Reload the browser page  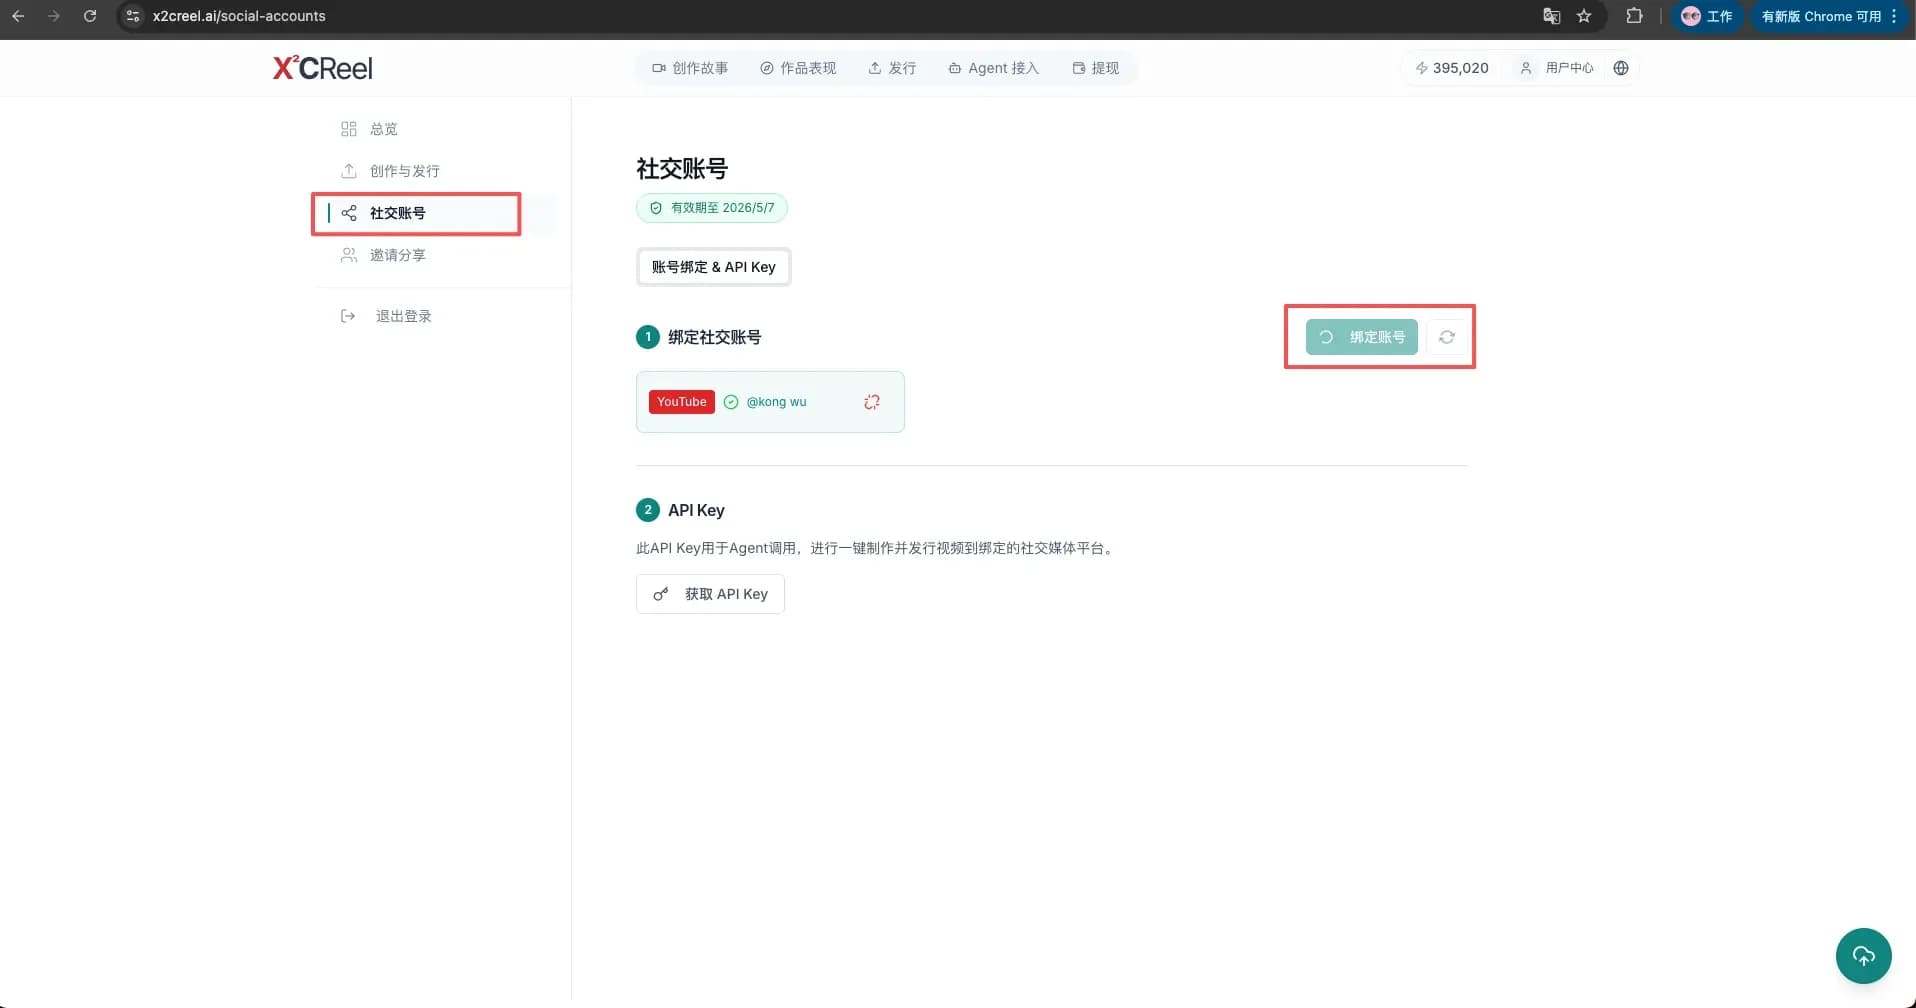click(90, 16)
